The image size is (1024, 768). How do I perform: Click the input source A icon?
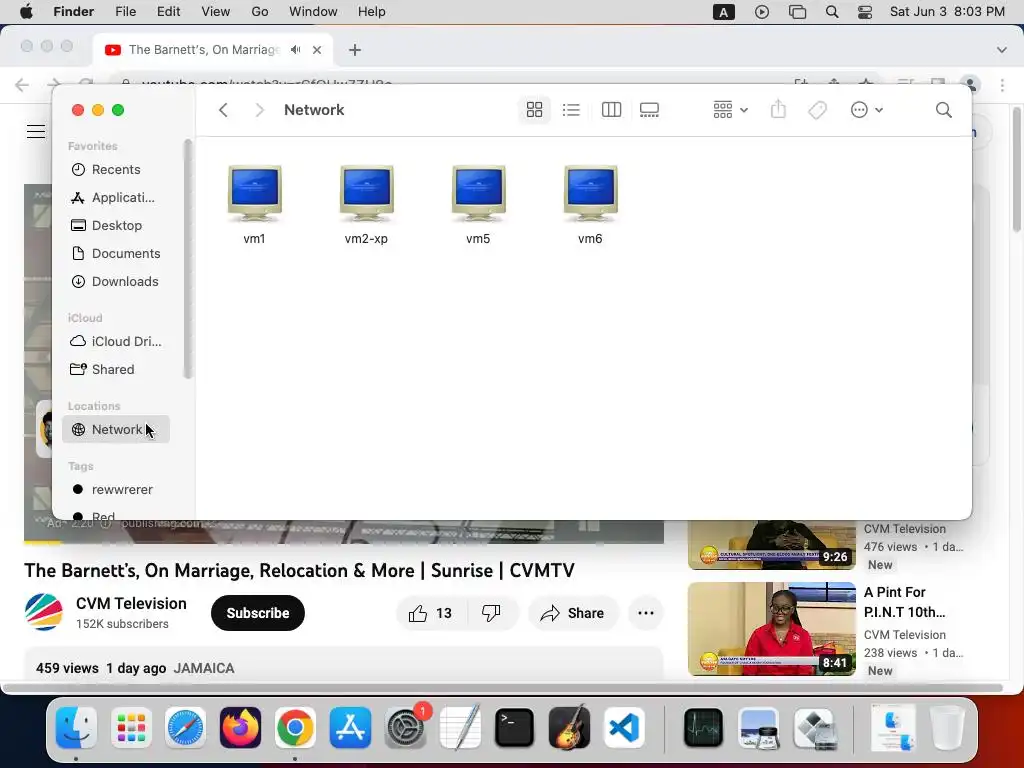coord(724,12)
